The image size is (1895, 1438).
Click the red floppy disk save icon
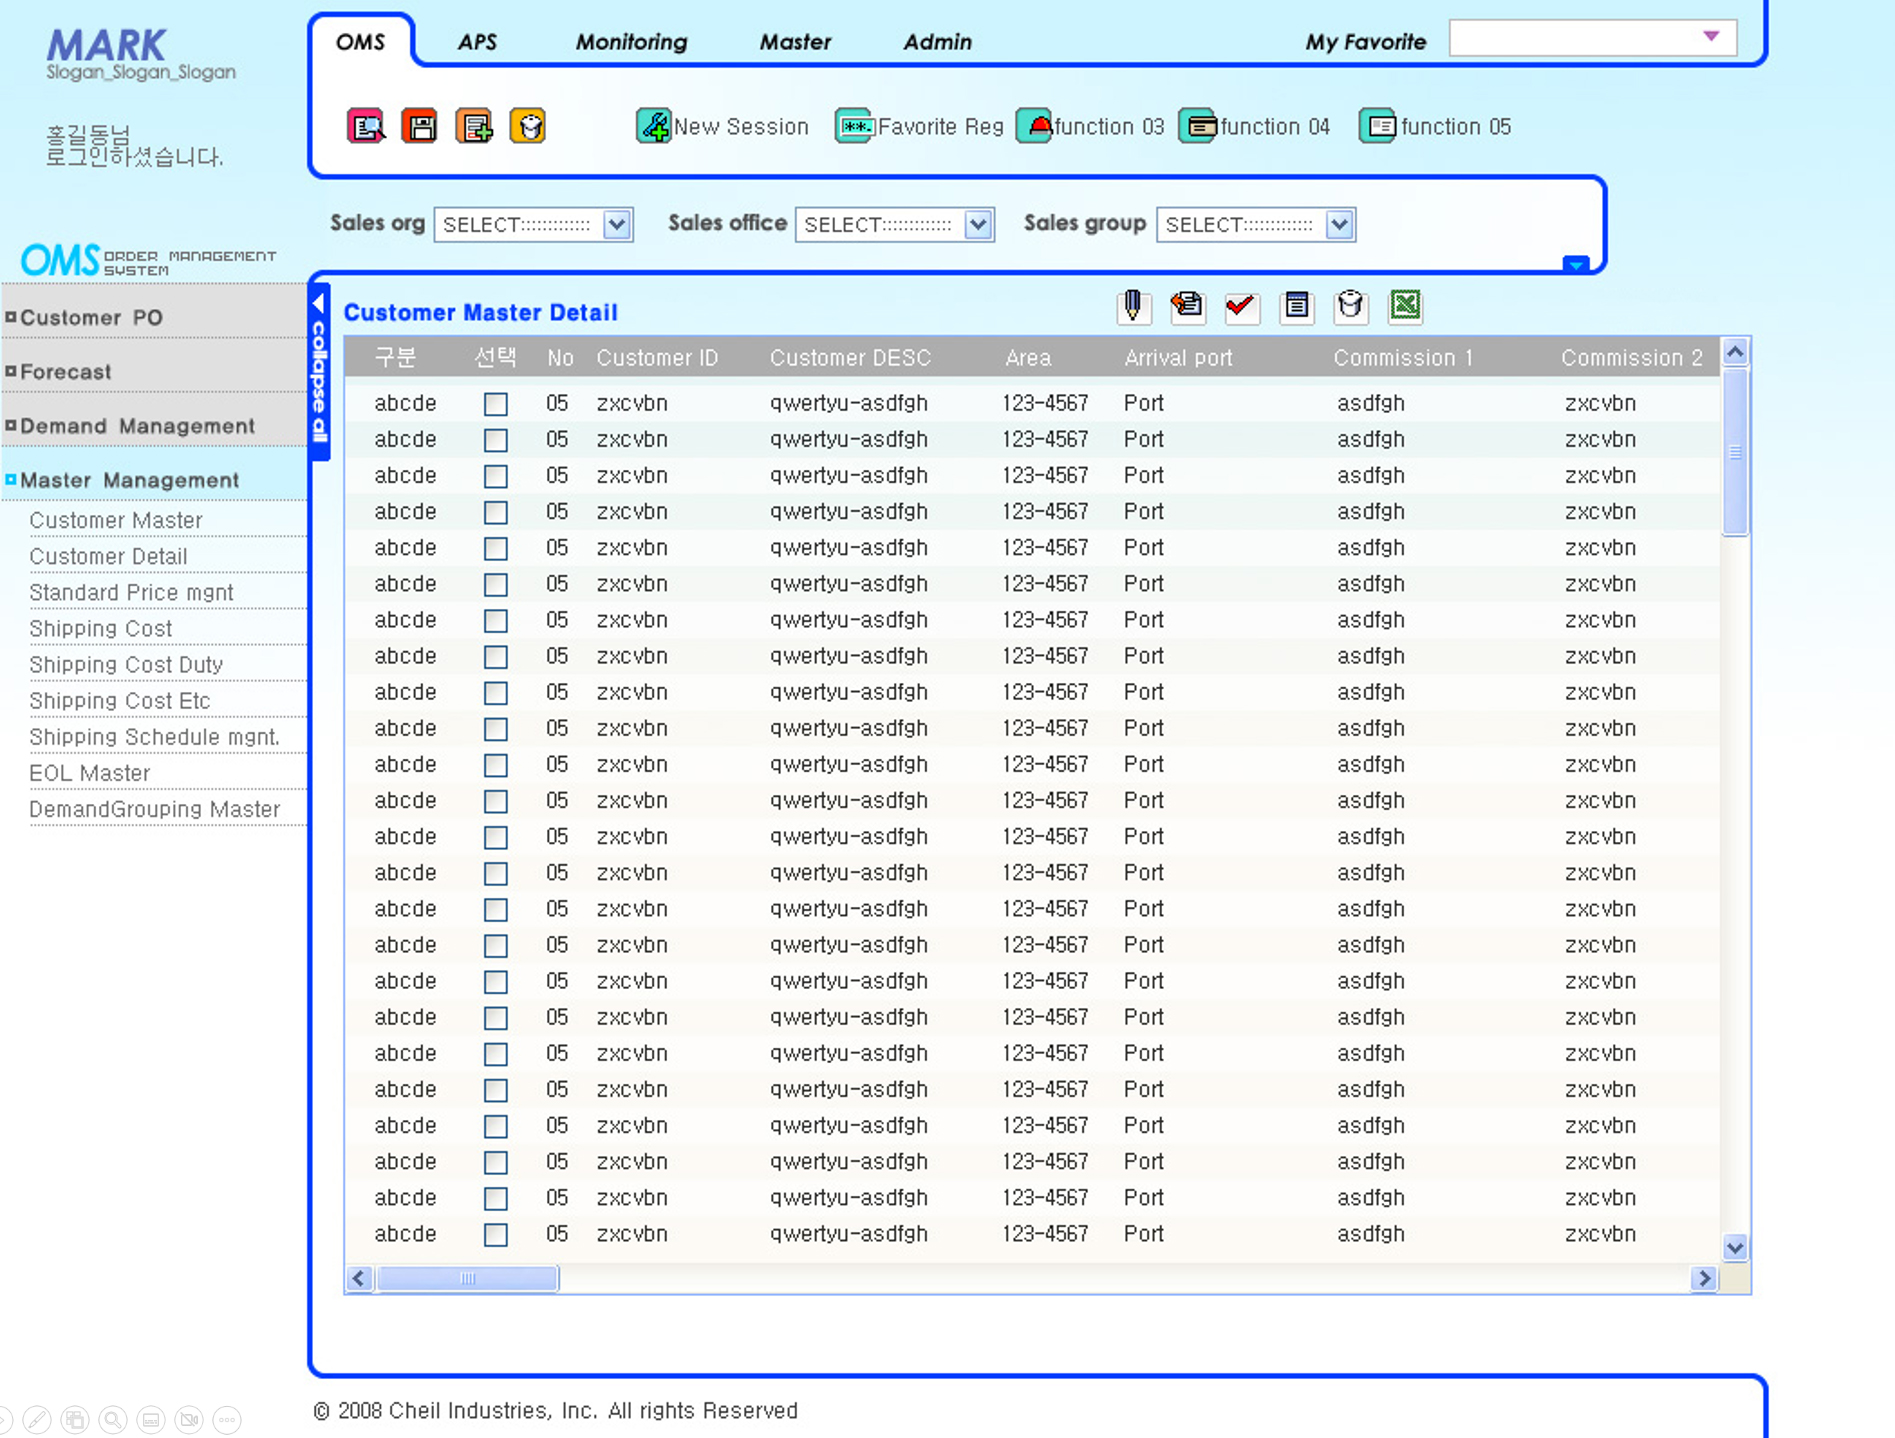[x=419, y=127]
